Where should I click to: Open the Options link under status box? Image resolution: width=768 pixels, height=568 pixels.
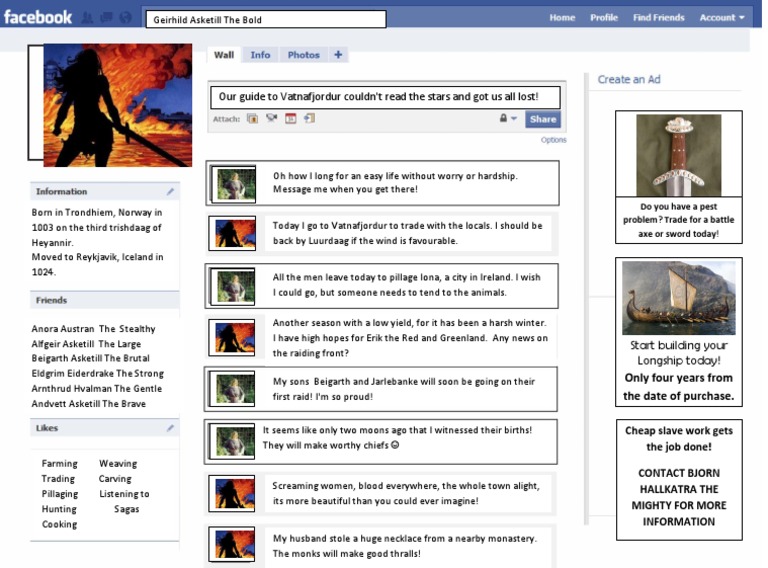553,140
